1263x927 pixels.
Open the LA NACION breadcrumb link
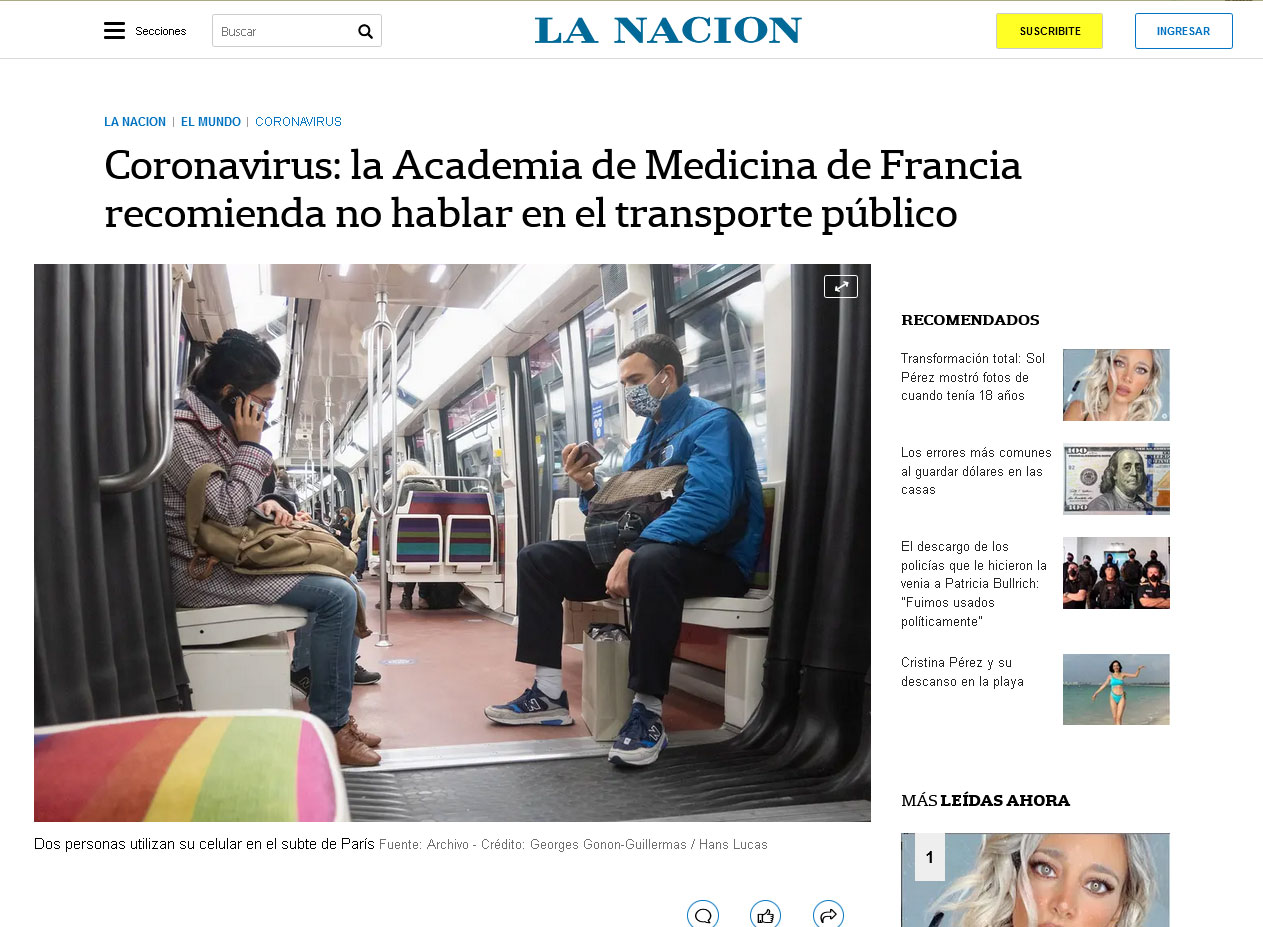click(135, 122)
